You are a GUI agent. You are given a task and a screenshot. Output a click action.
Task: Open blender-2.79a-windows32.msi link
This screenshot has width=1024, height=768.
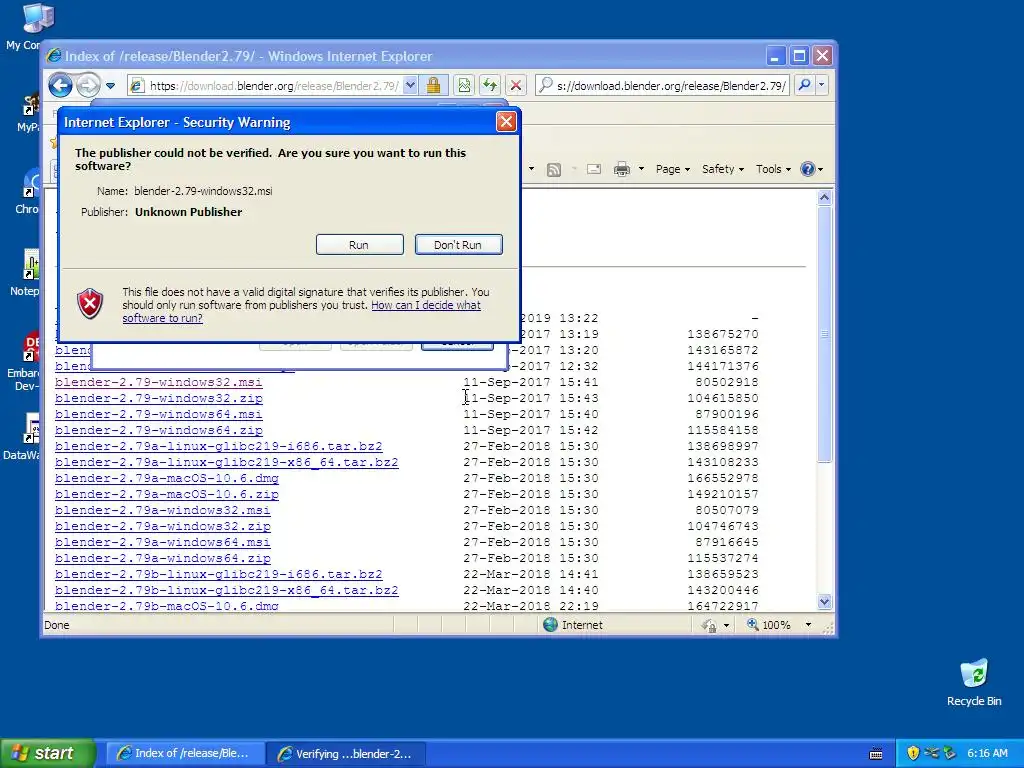click(x=163, y=510)
